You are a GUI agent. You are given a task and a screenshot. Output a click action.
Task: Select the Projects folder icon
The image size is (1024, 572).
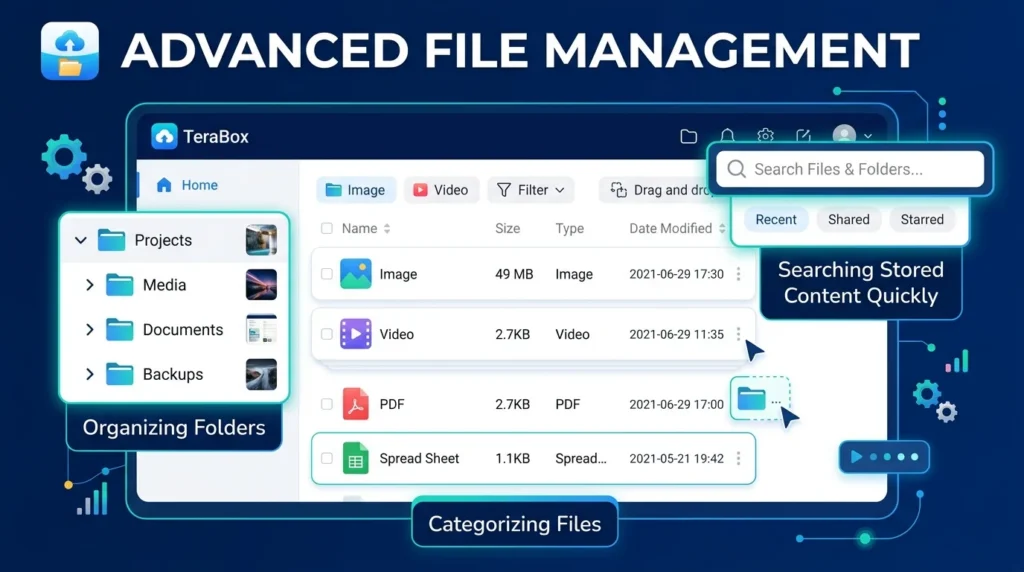tap(112, 240)
